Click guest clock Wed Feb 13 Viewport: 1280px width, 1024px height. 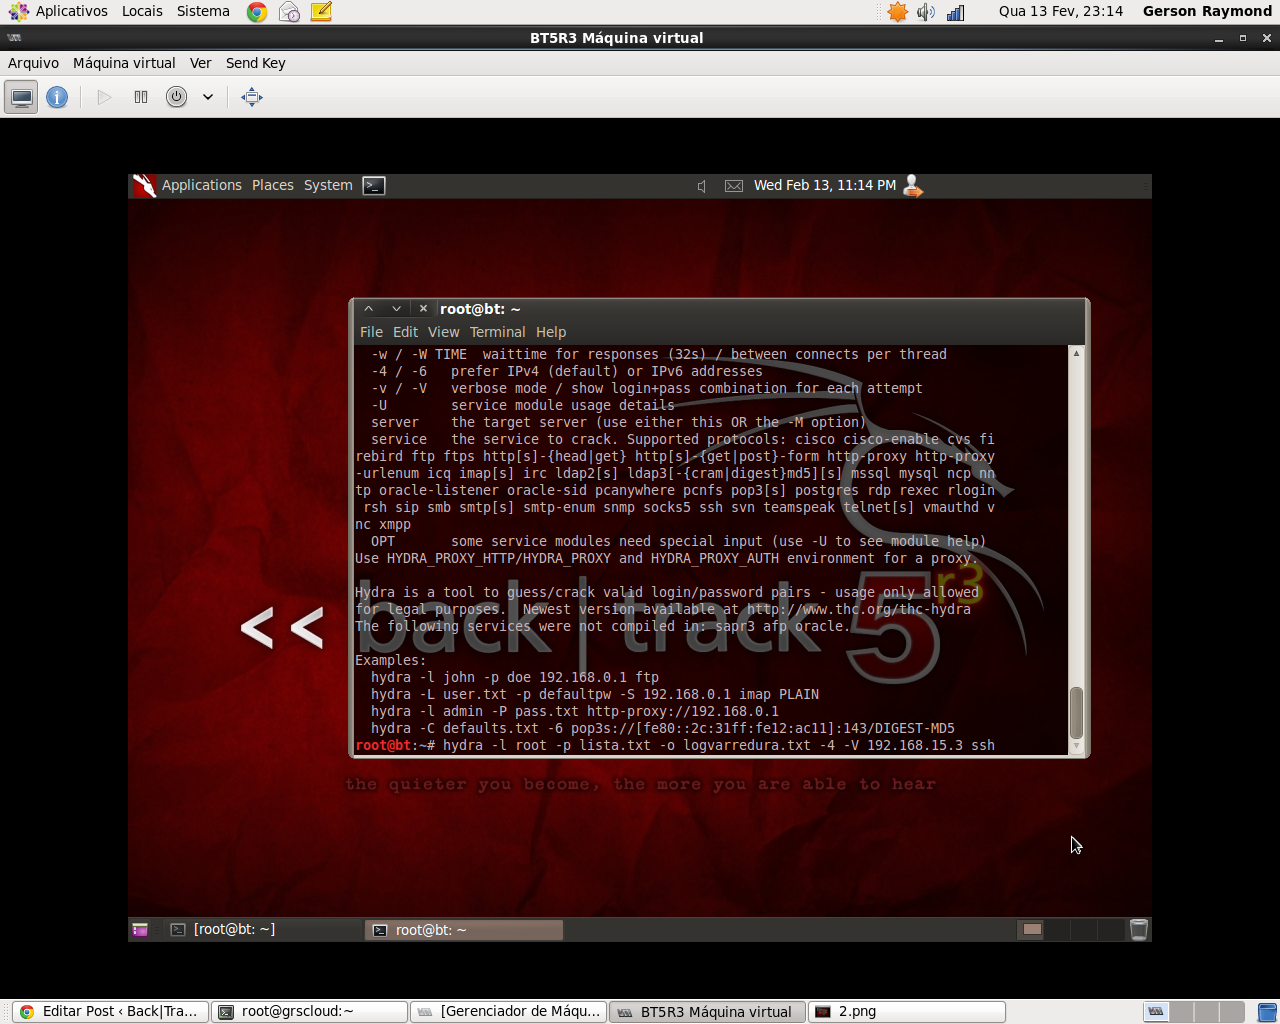point(825,185)
